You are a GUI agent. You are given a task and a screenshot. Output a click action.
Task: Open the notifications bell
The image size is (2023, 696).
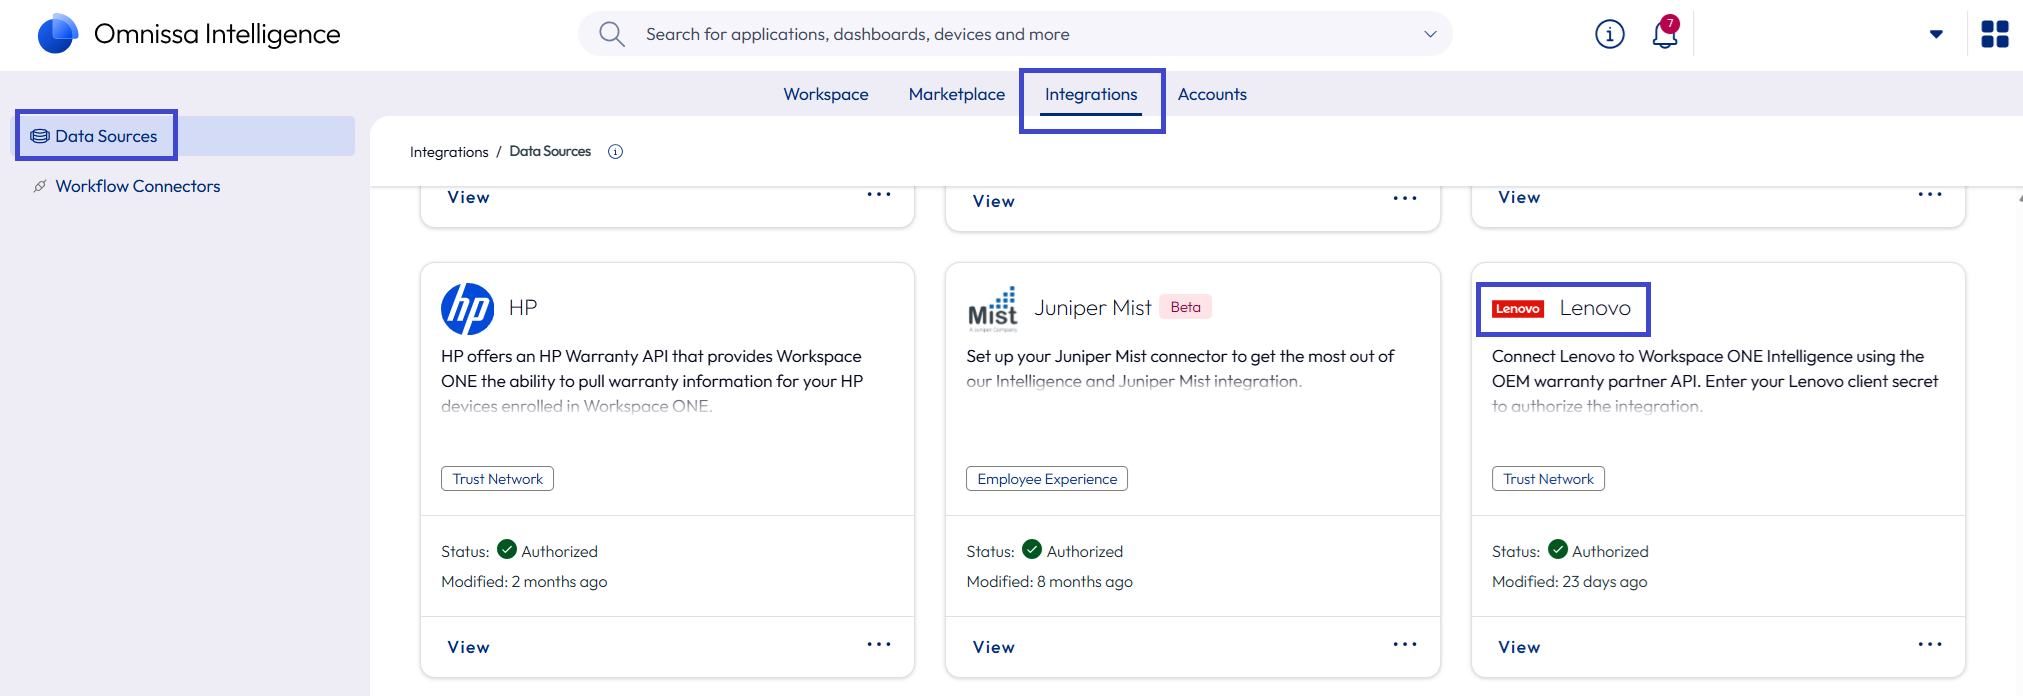(x=1665, y=33)
